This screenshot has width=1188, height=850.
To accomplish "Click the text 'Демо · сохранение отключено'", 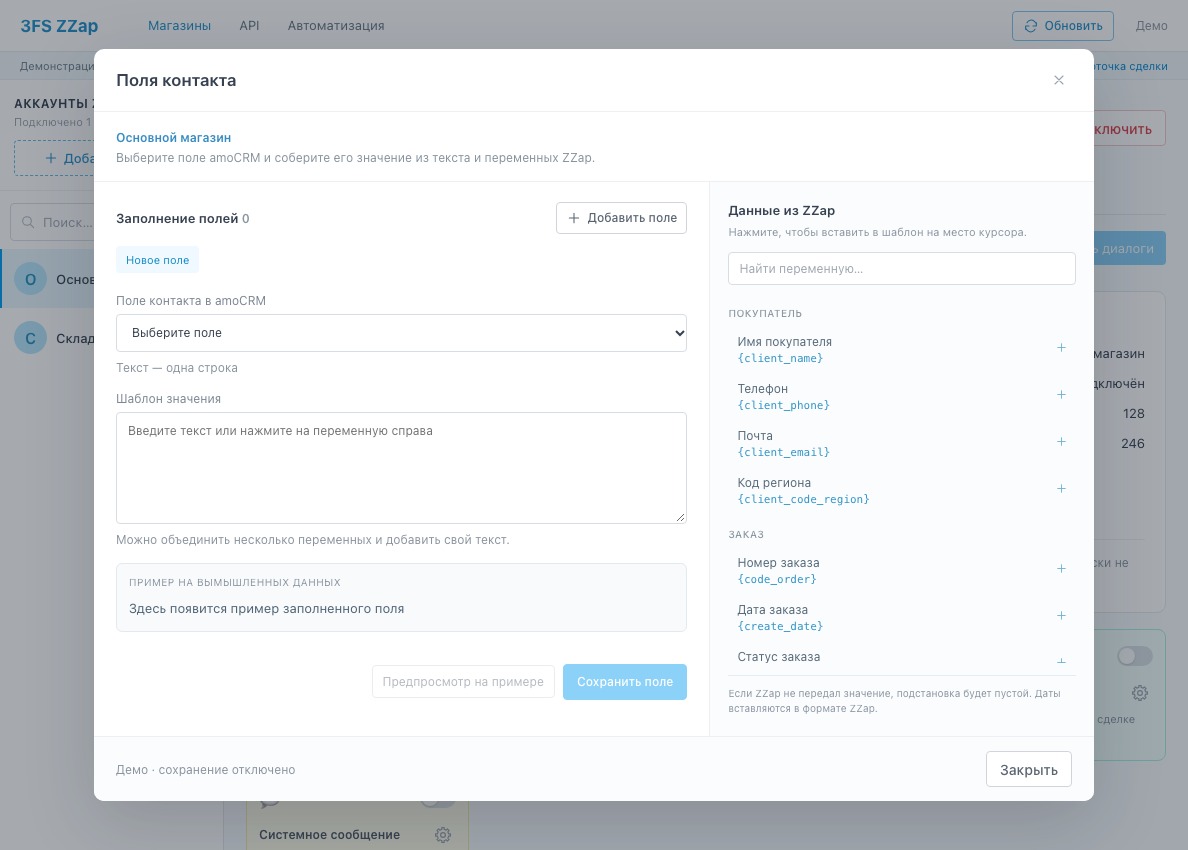I will (x=205, y=770).
